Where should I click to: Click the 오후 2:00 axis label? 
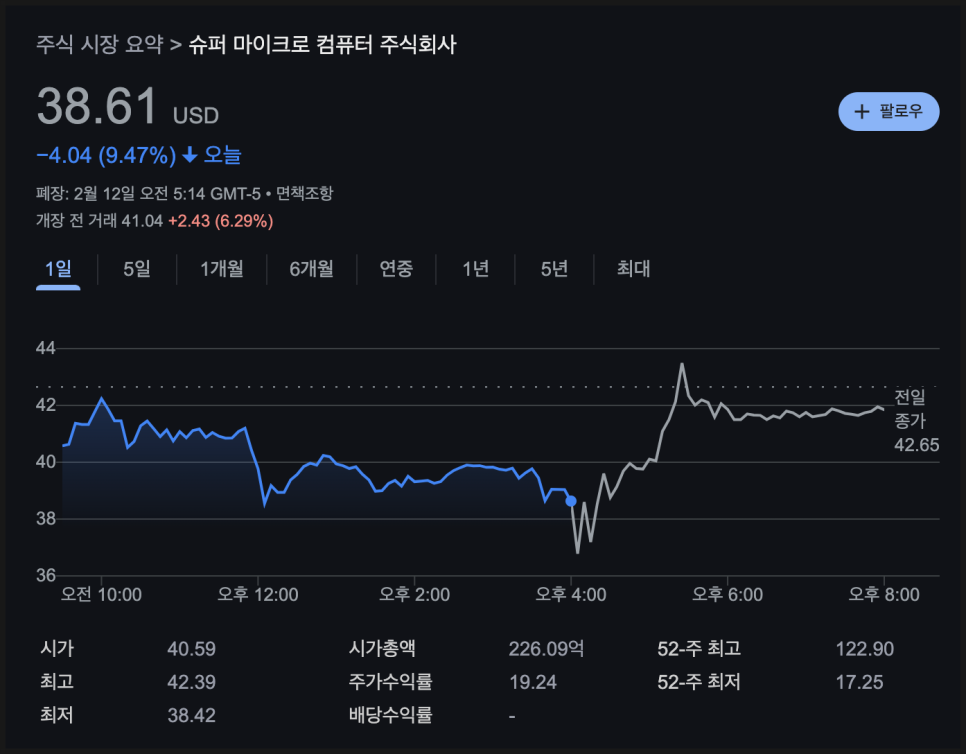(415, 594)
